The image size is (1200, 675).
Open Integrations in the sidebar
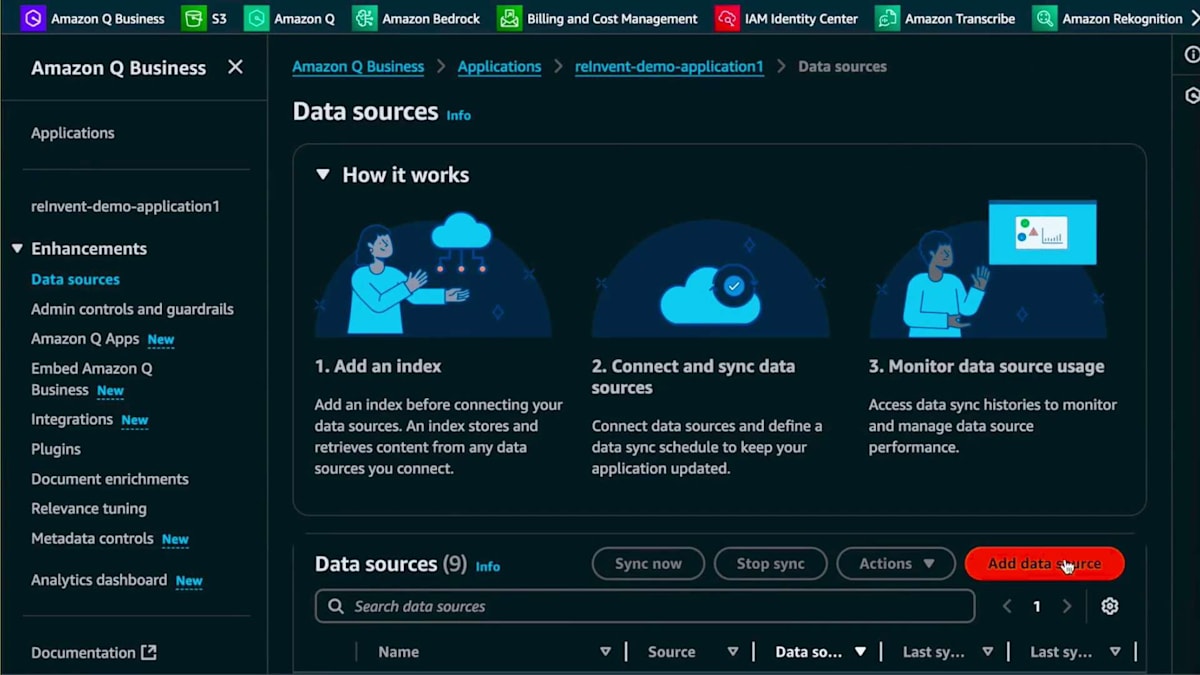[x=72, y=419]
